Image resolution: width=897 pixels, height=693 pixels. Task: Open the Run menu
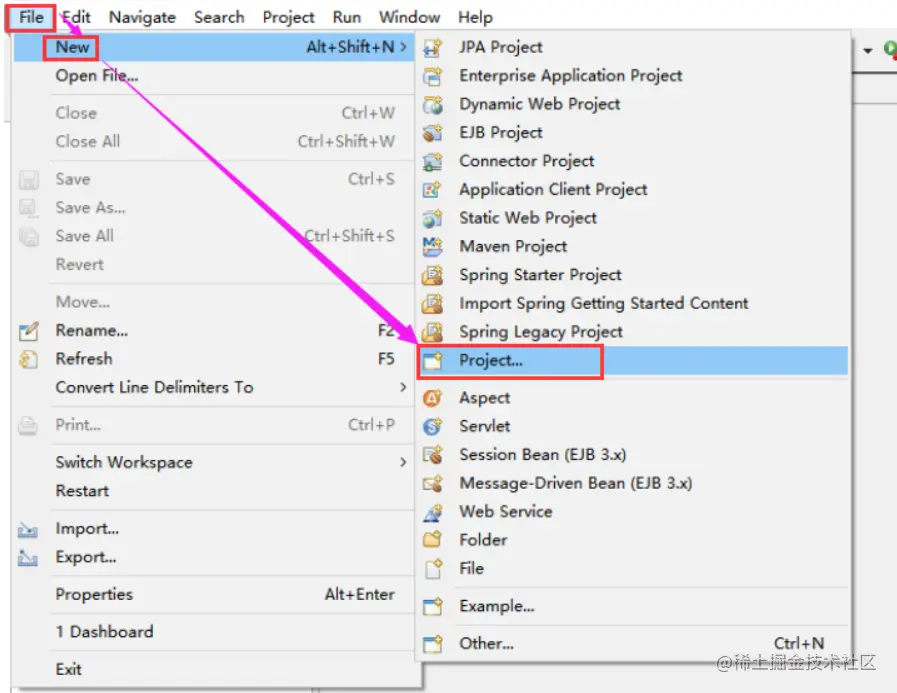pyautogui.click(x=347, y=17)
